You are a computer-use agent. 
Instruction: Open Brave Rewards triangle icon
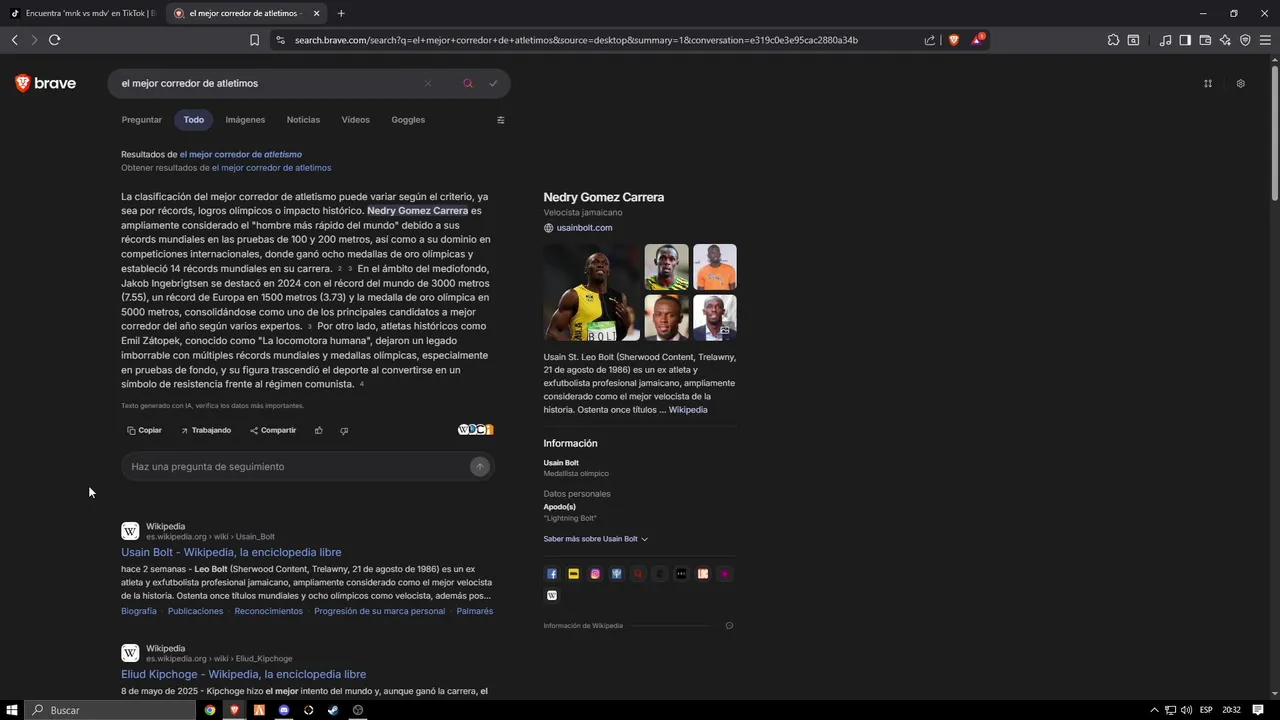977,40
